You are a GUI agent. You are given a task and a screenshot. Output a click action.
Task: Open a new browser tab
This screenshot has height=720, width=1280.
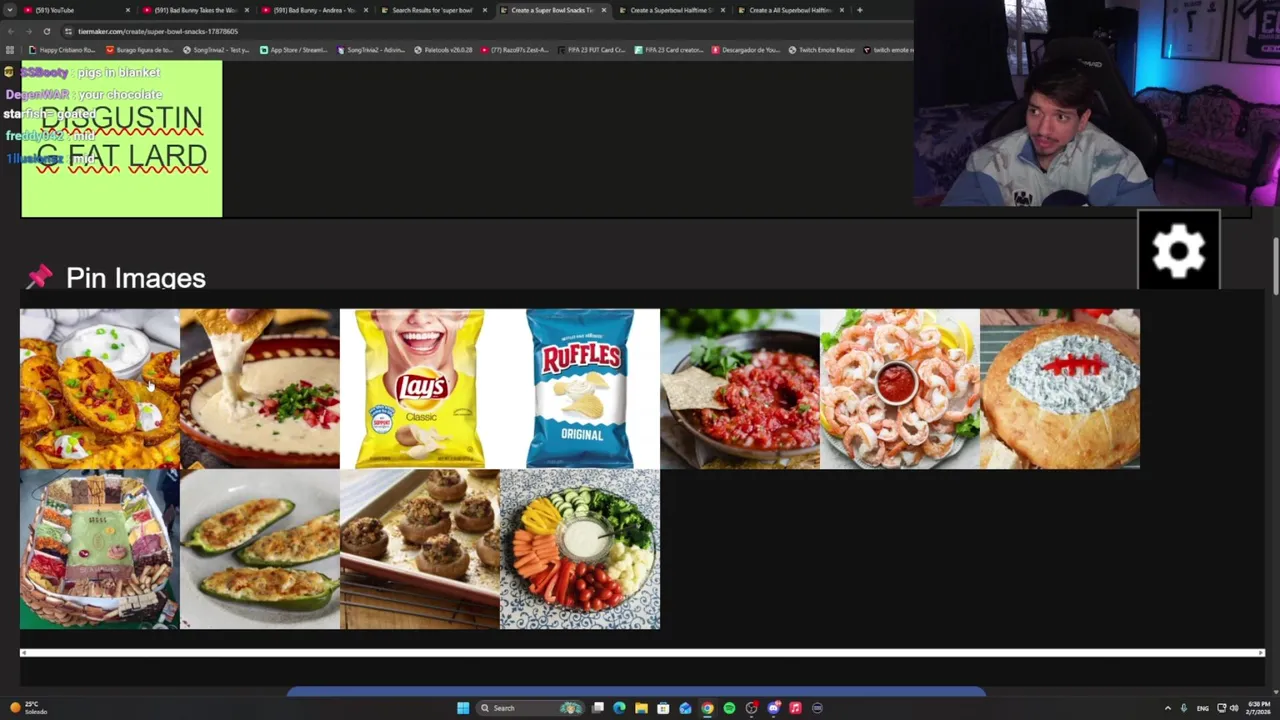[859, 10]
